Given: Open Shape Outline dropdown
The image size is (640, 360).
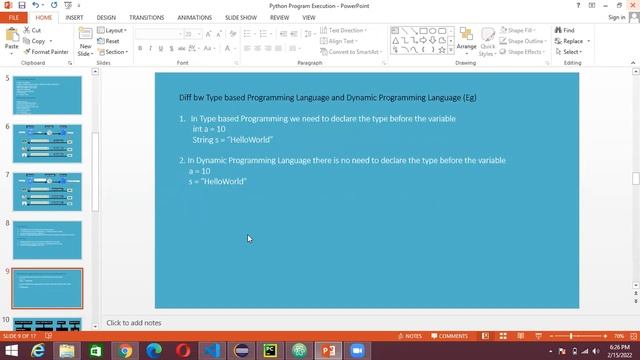Looking at the screenshot, I should point(523,41).
